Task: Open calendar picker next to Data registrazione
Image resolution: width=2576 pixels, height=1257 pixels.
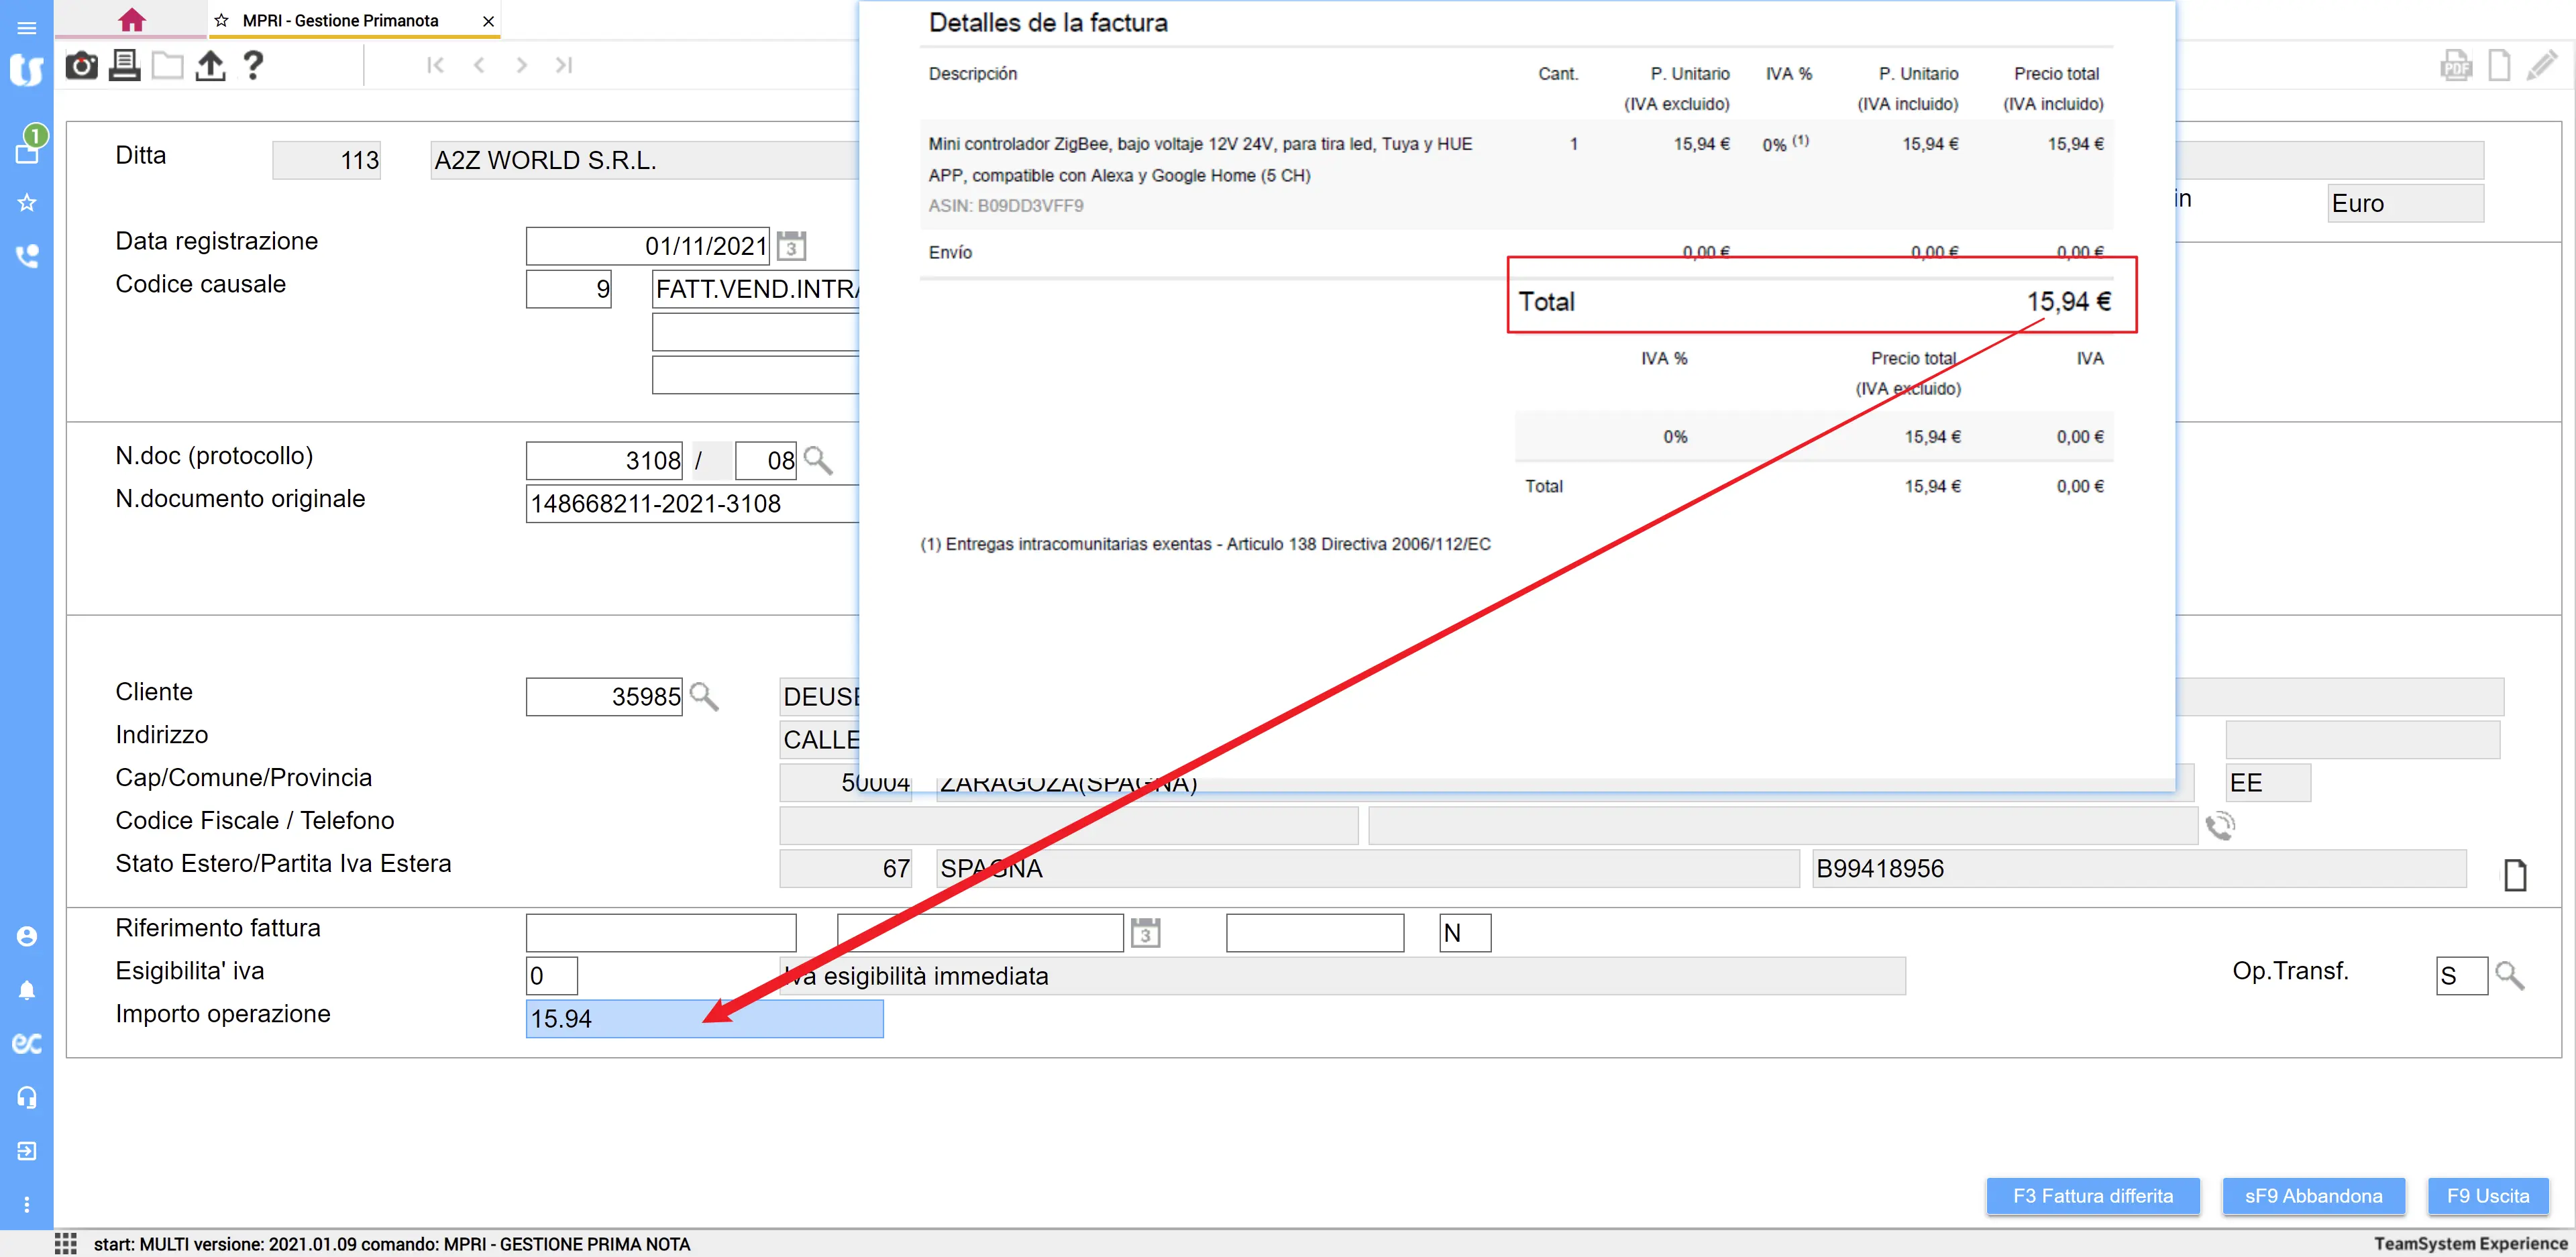Action: 791,246
